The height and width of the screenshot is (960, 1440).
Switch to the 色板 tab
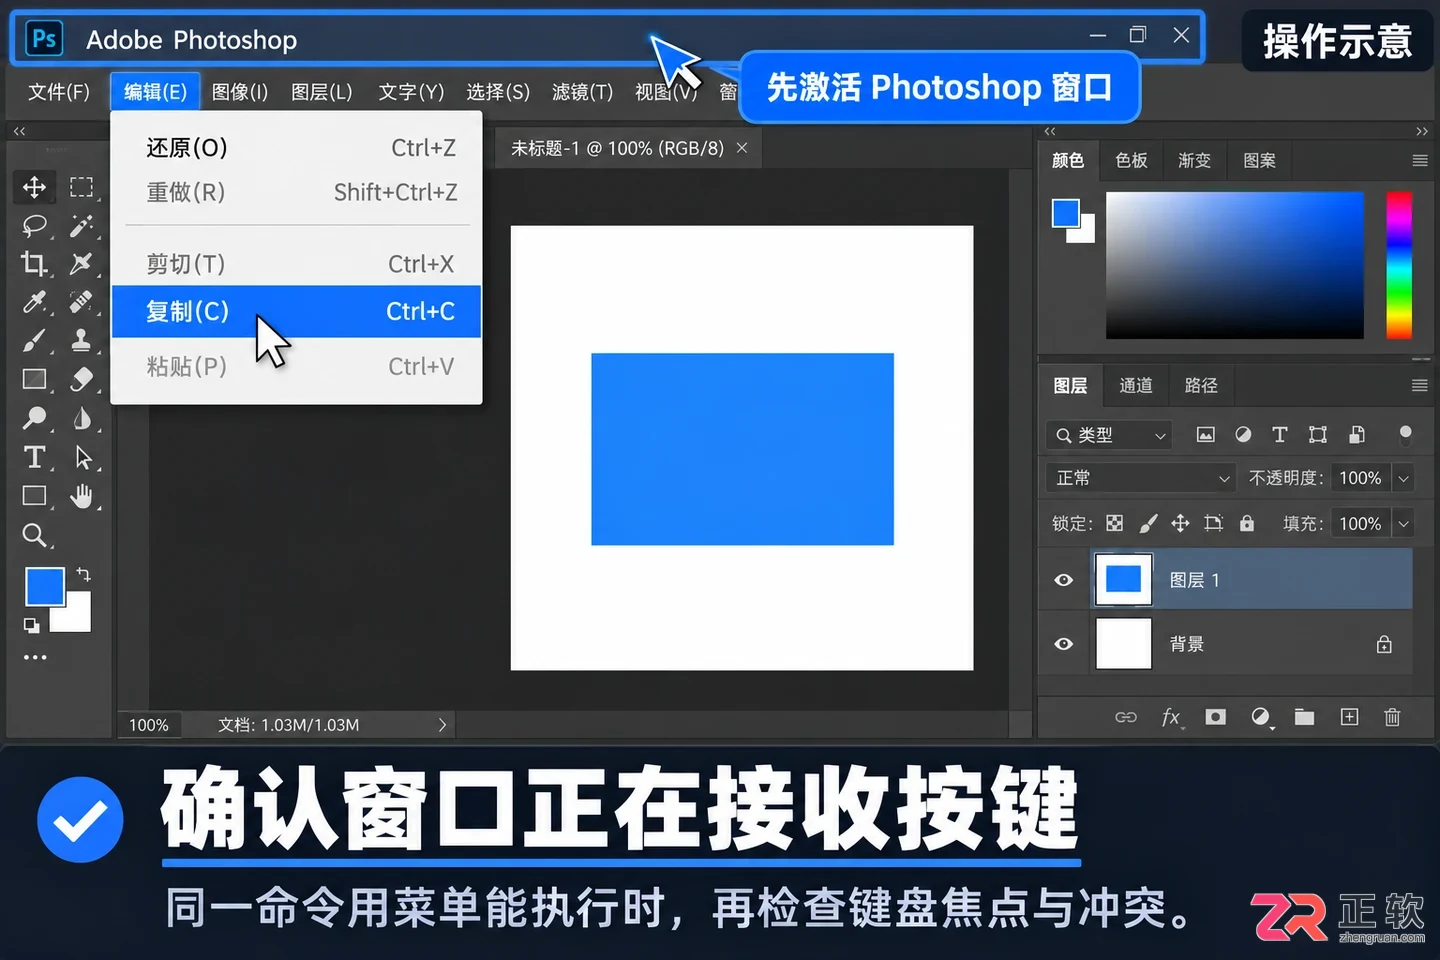pos(1131,160)
